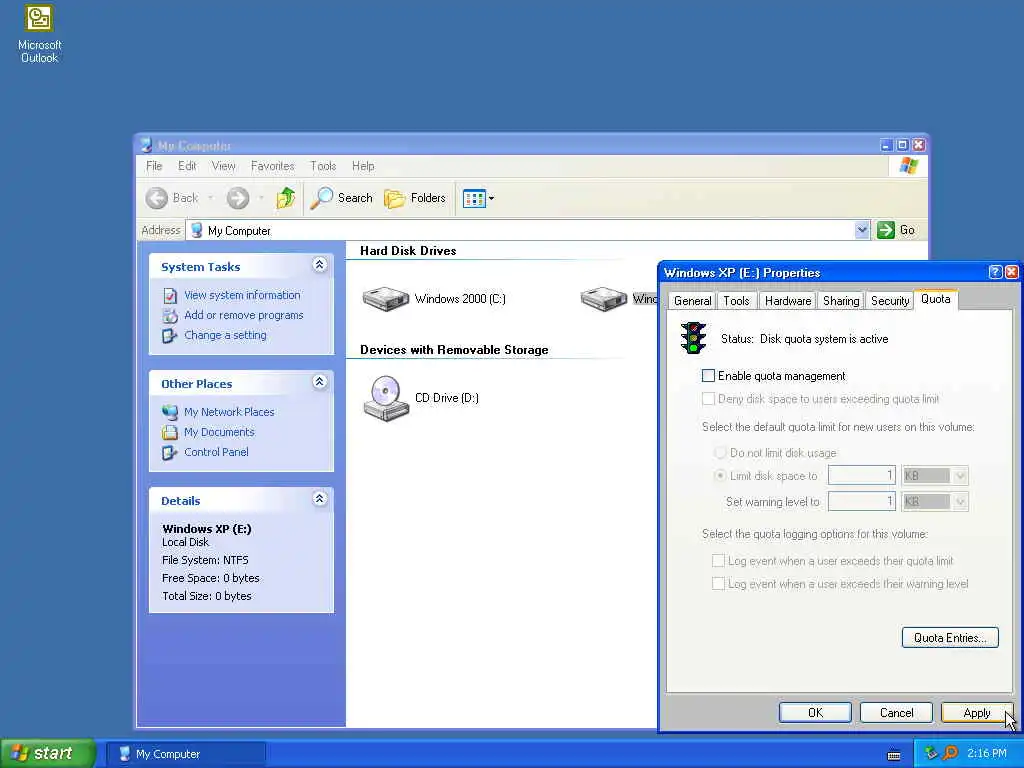The image size is (1024, 768).
Task: Click View system information link
Action: [x=242, y=295]
